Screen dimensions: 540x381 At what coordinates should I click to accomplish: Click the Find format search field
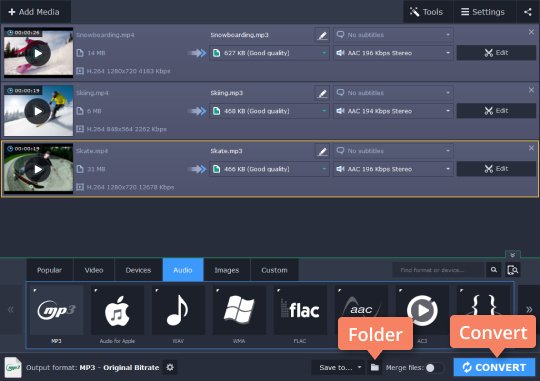click(438, 270)
